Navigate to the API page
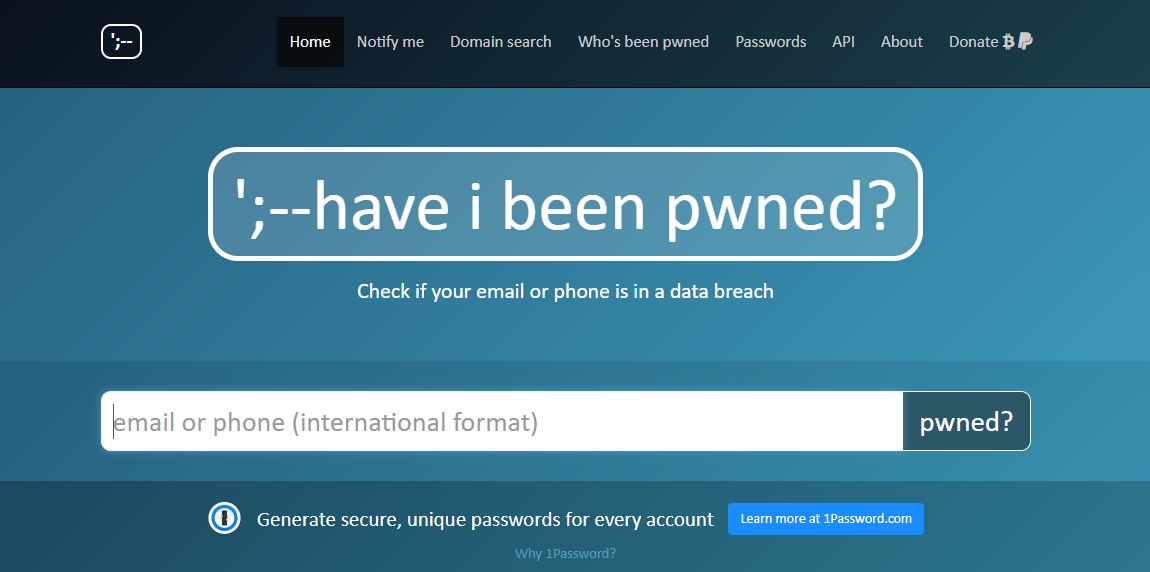This screenshot has height=572, width=1150. tap(843, 42)
